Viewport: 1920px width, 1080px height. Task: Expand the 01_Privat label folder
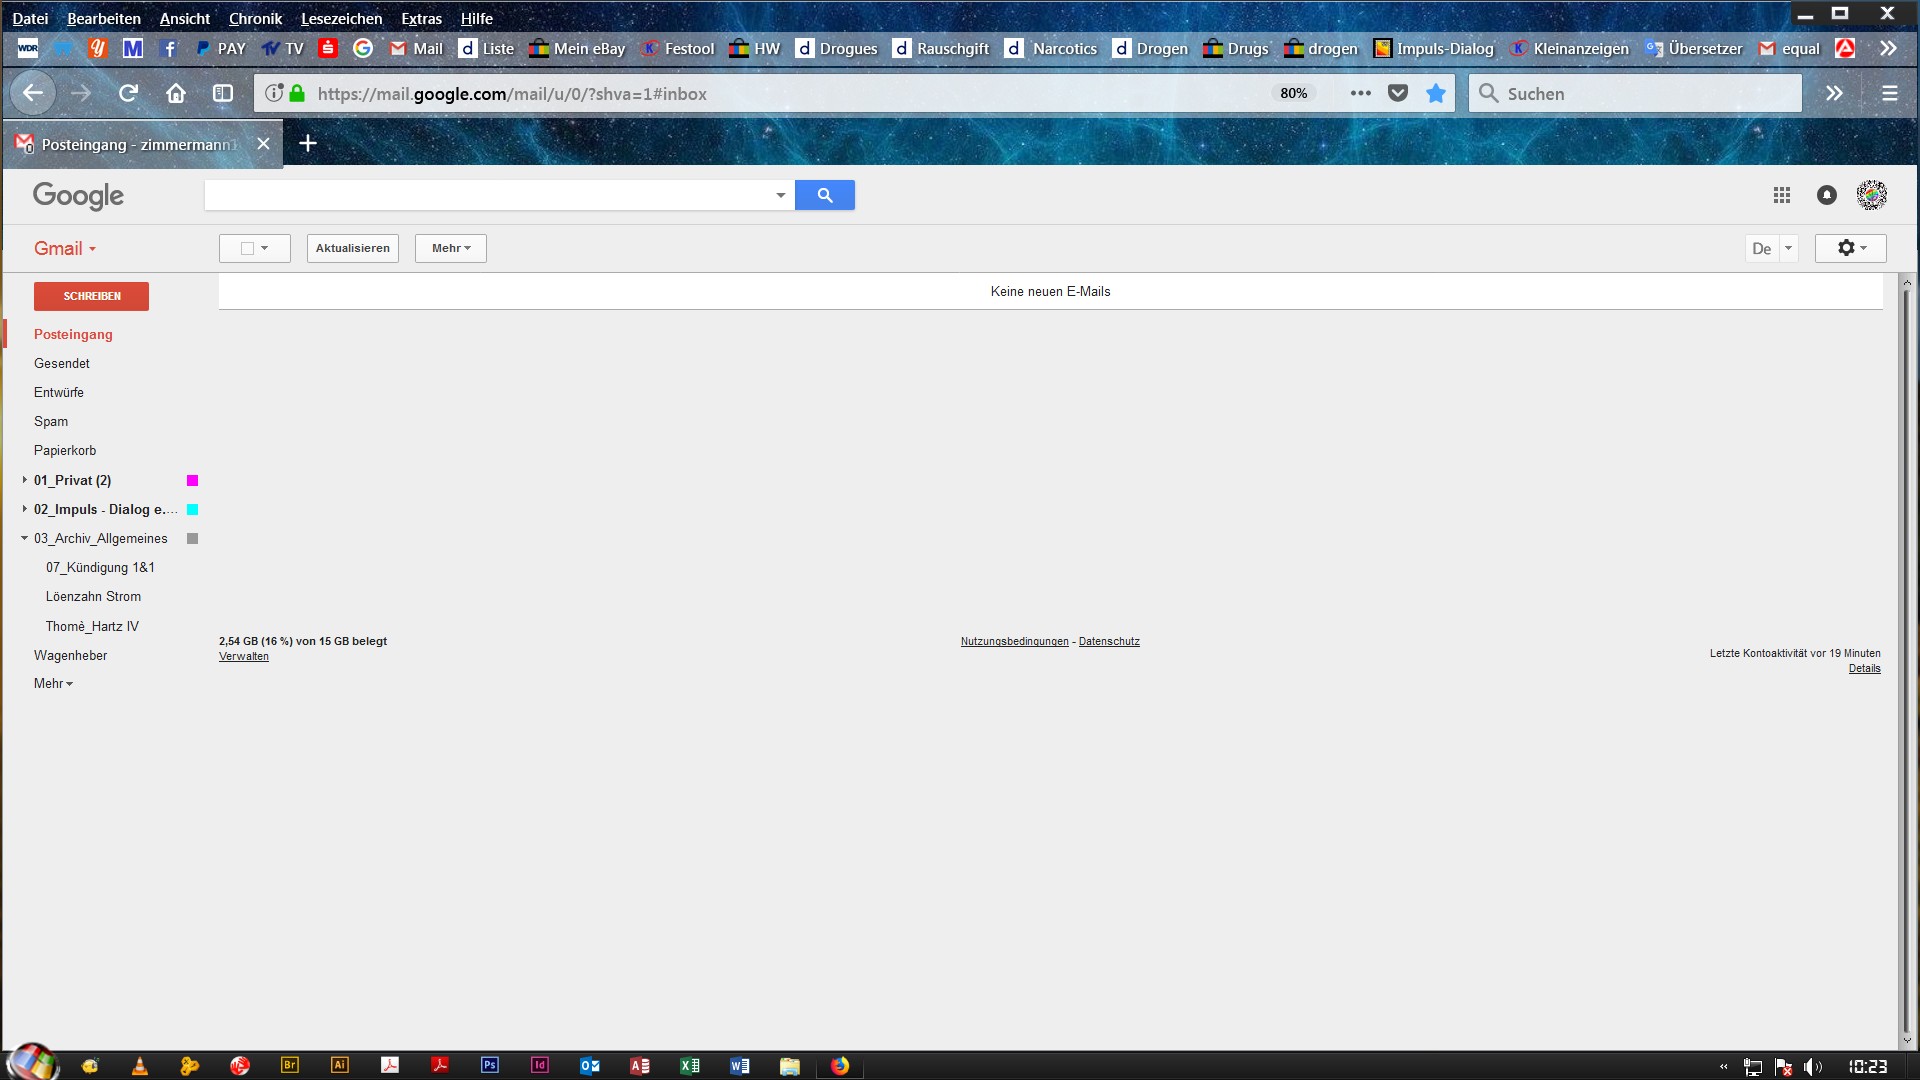(24, 480)
